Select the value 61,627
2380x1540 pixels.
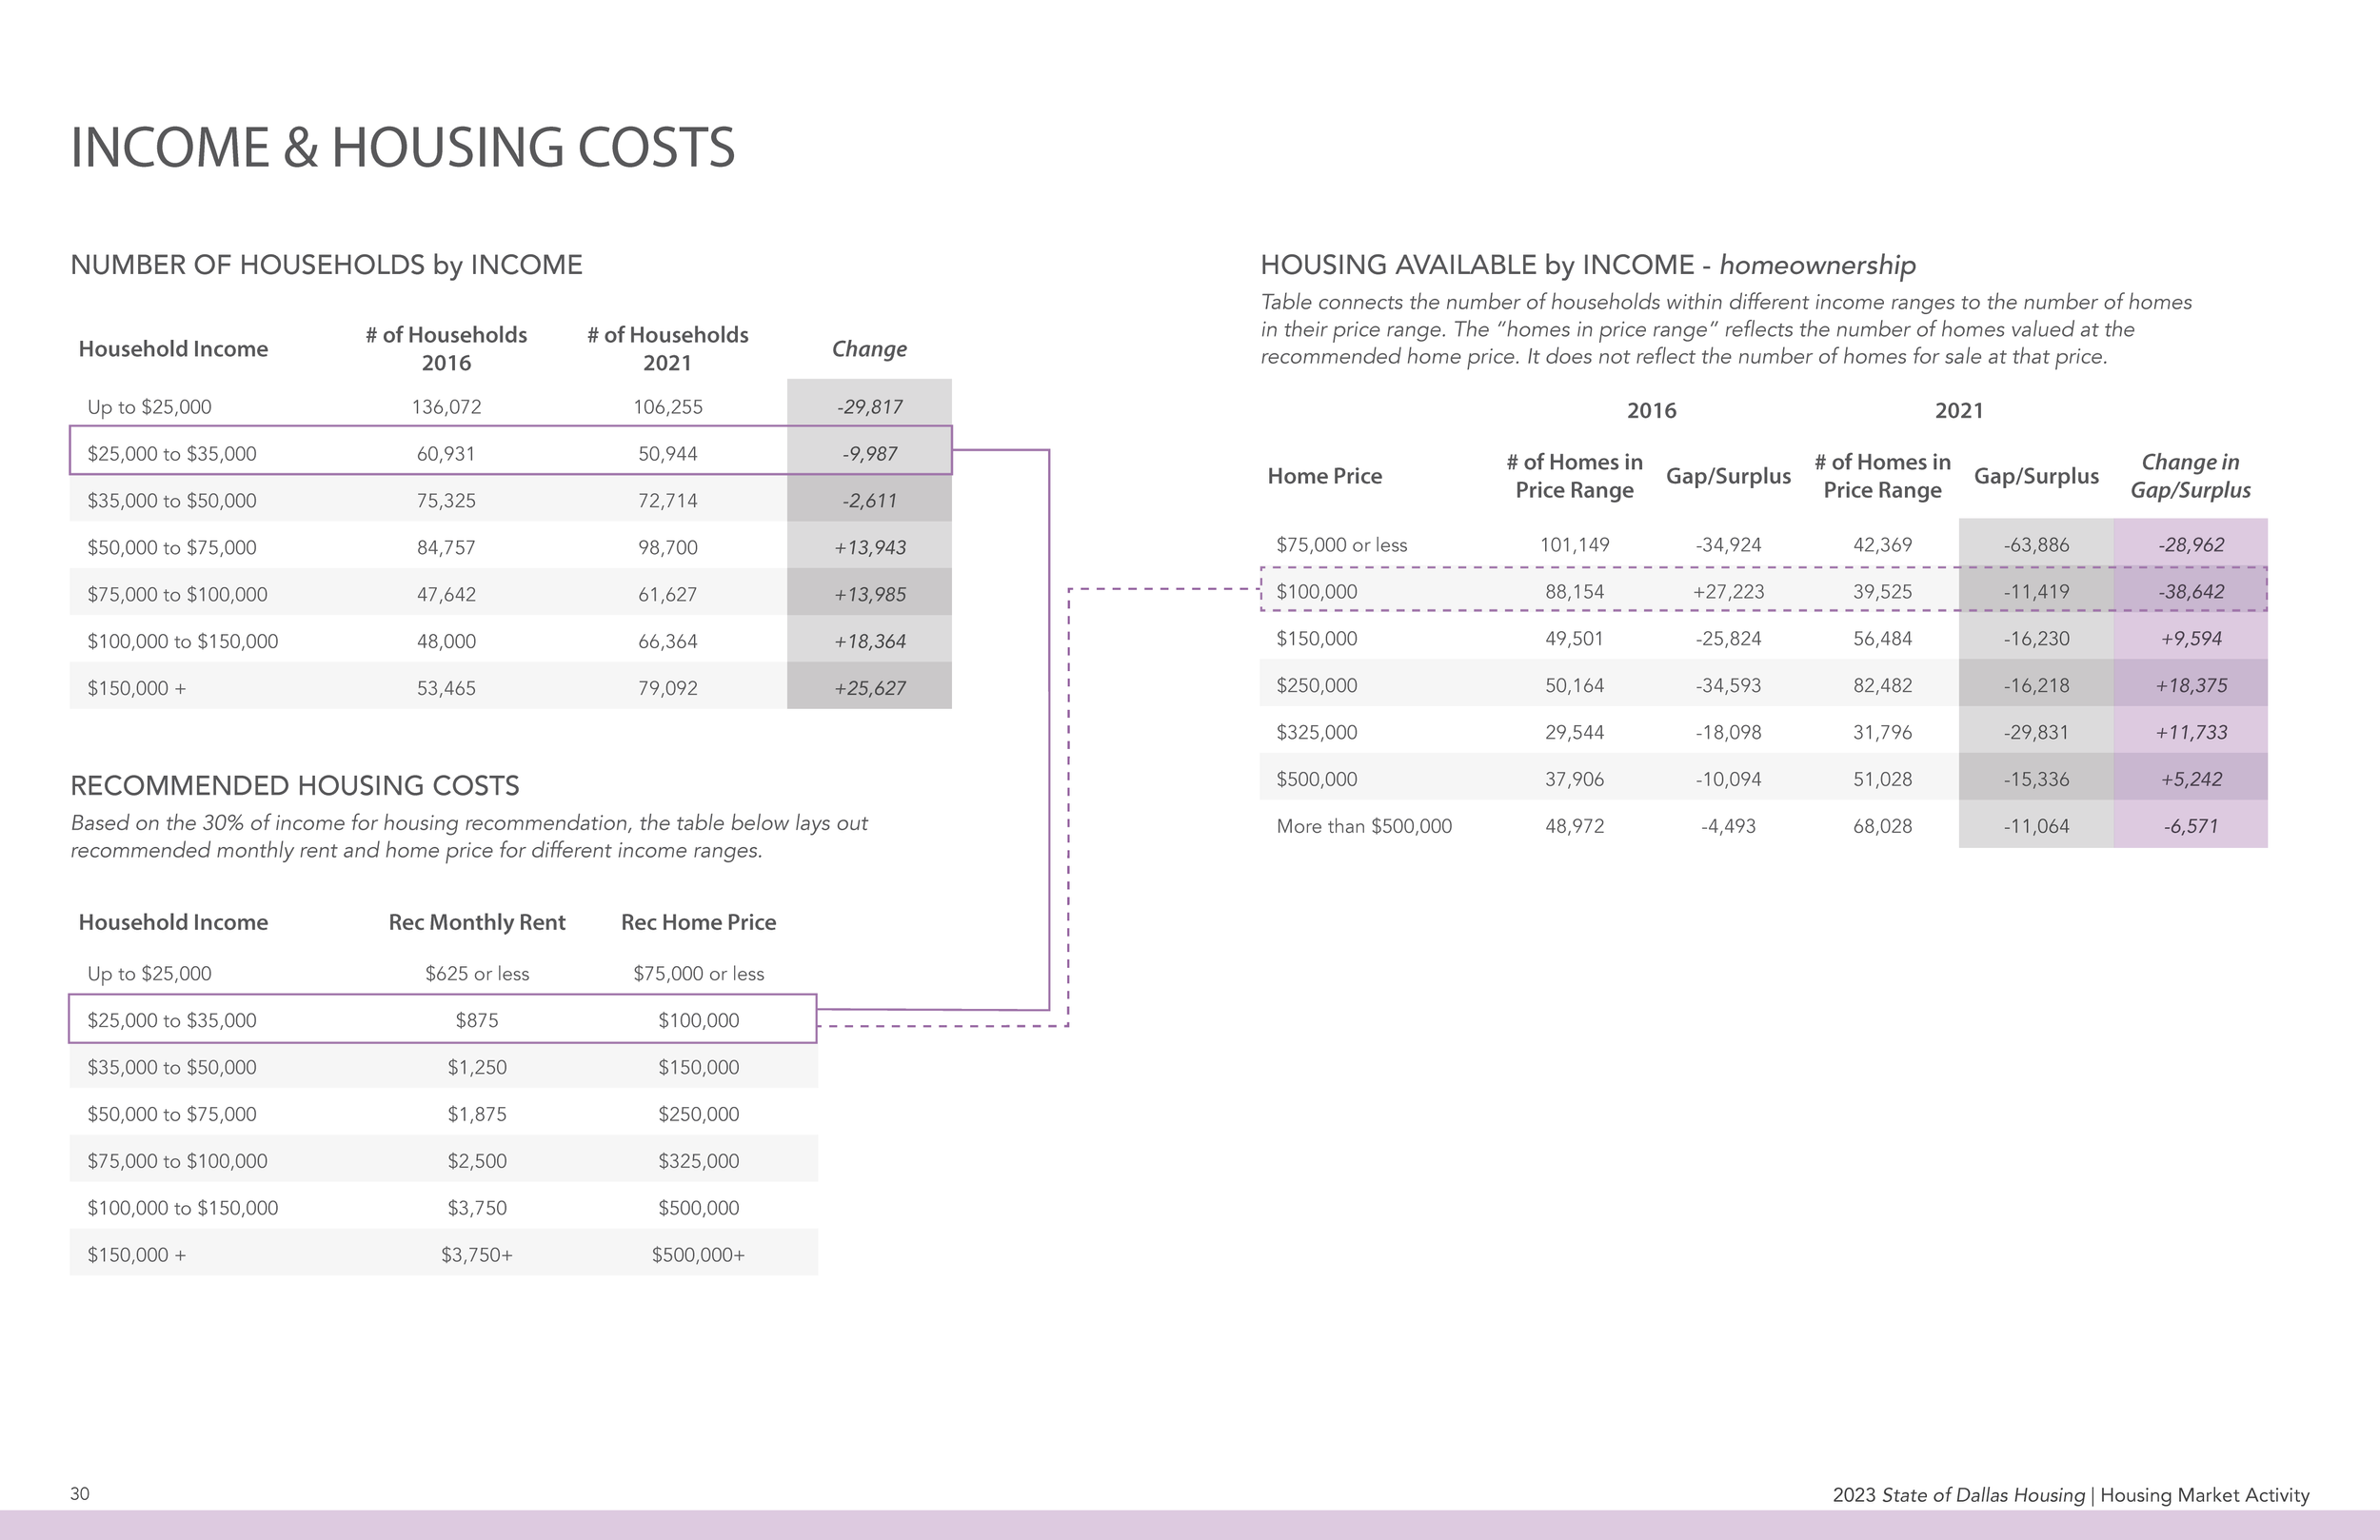click(x=668, y=595)
